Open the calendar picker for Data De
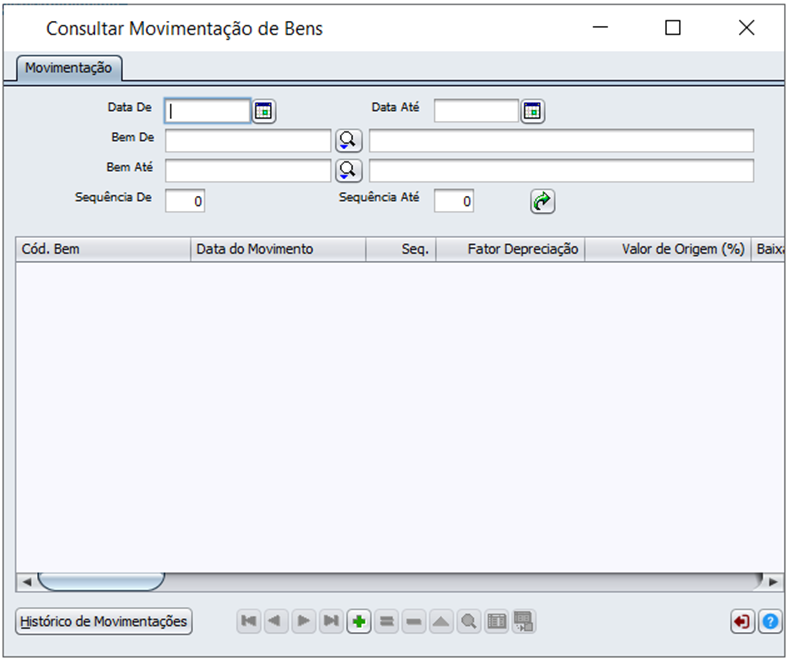This screenshot has height=660, width=788. pyautogui.click(x=263, y=111)
